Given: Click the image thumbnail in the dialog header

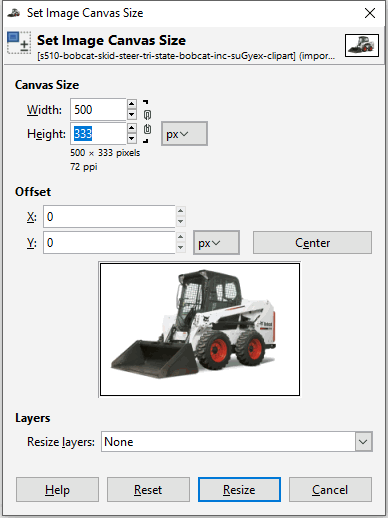Looking at the screenshot, I should pyautogui.click(x=362, y=45).
